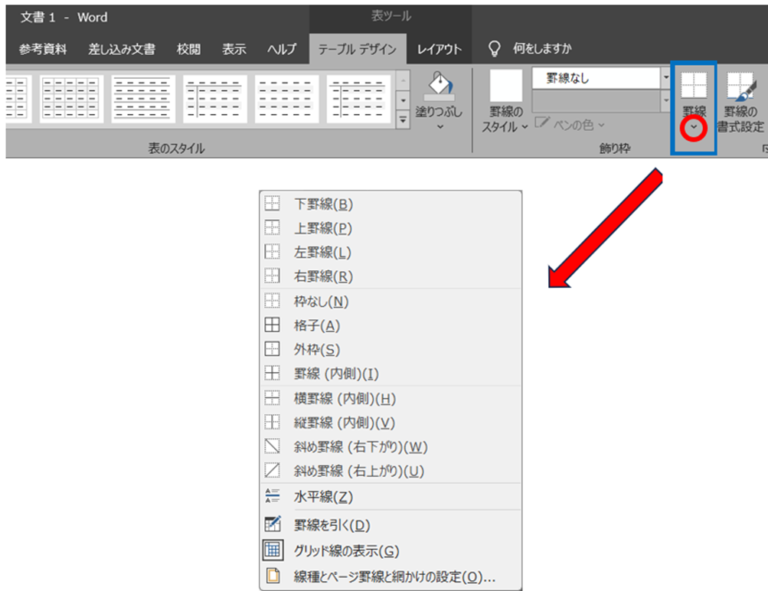The height and width of the screenshot is (591, 768).
Task: Pick the first table style thumbnail in gallery
Action: click(15, 99)
